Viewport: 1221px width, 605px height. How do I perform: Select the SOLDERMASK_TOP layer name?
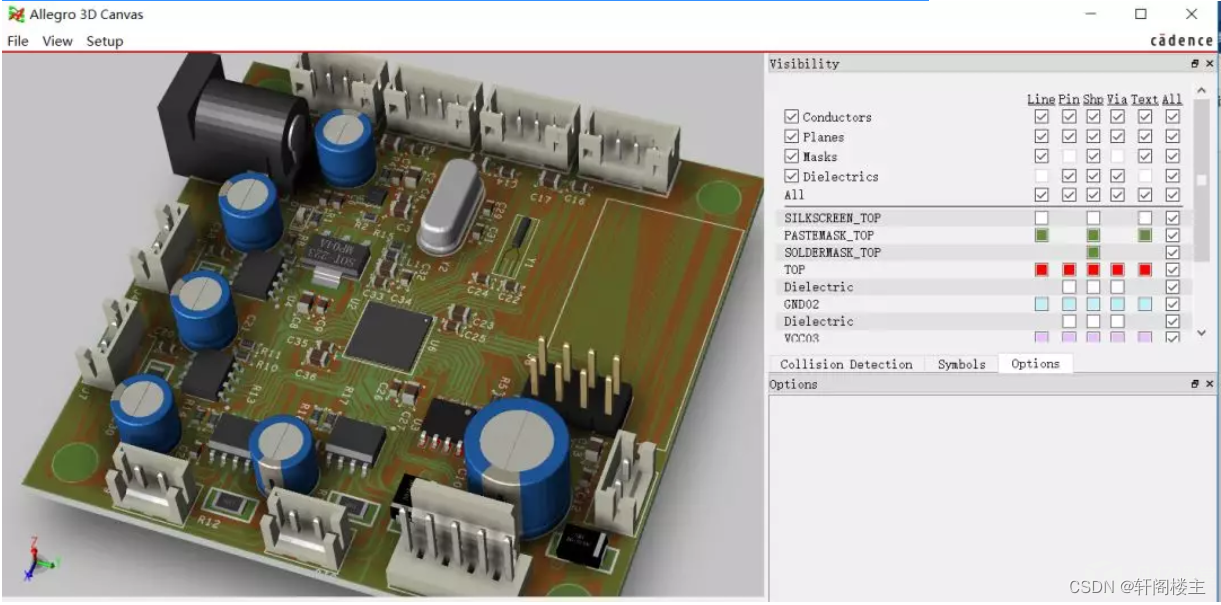pos(832,253)
